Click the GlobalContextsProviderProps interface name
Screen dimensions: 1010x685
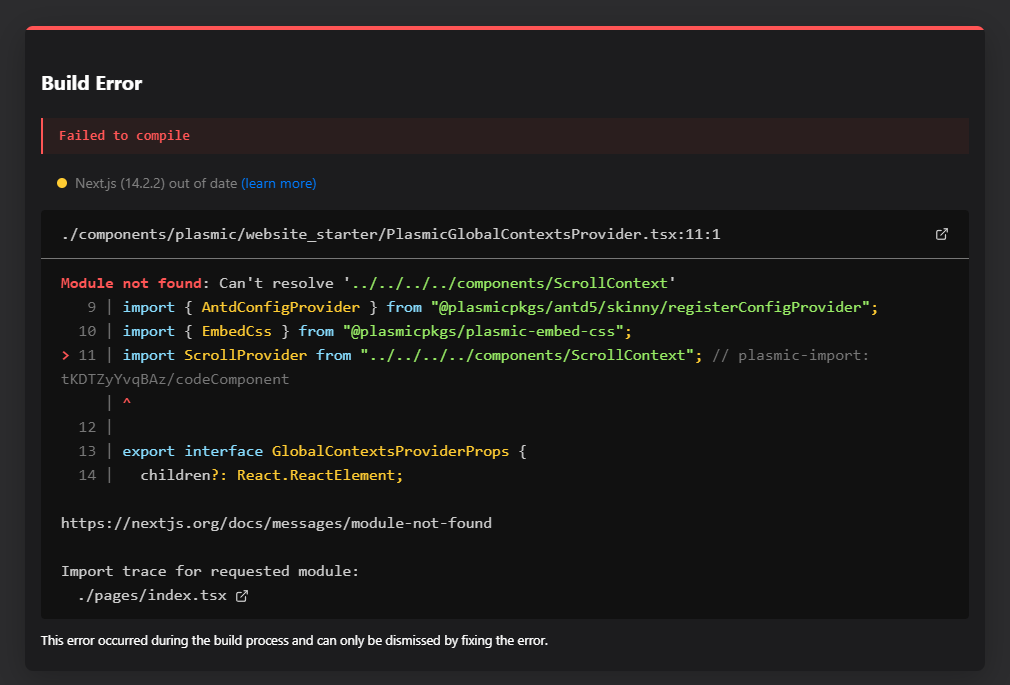coord(390,451)
